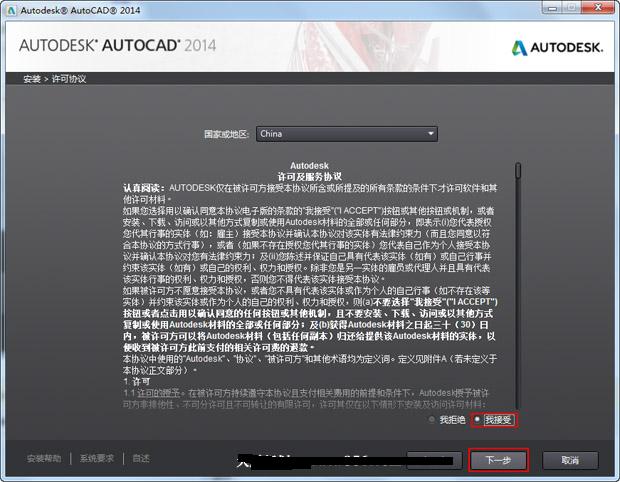Click the 下一步 (Next) button
This screenshot has width=620, height=482.
click(498, 460)
